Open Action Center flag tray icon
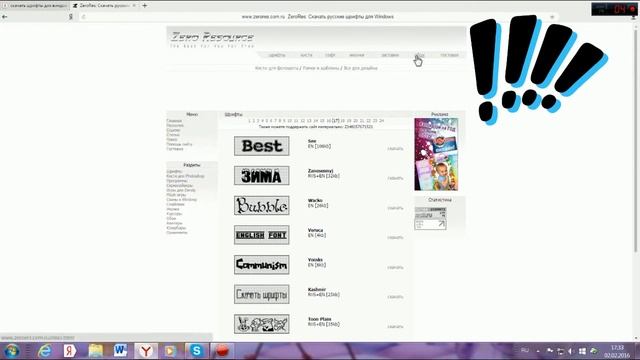This screenshot has height=360, width=640. point(550,351)
